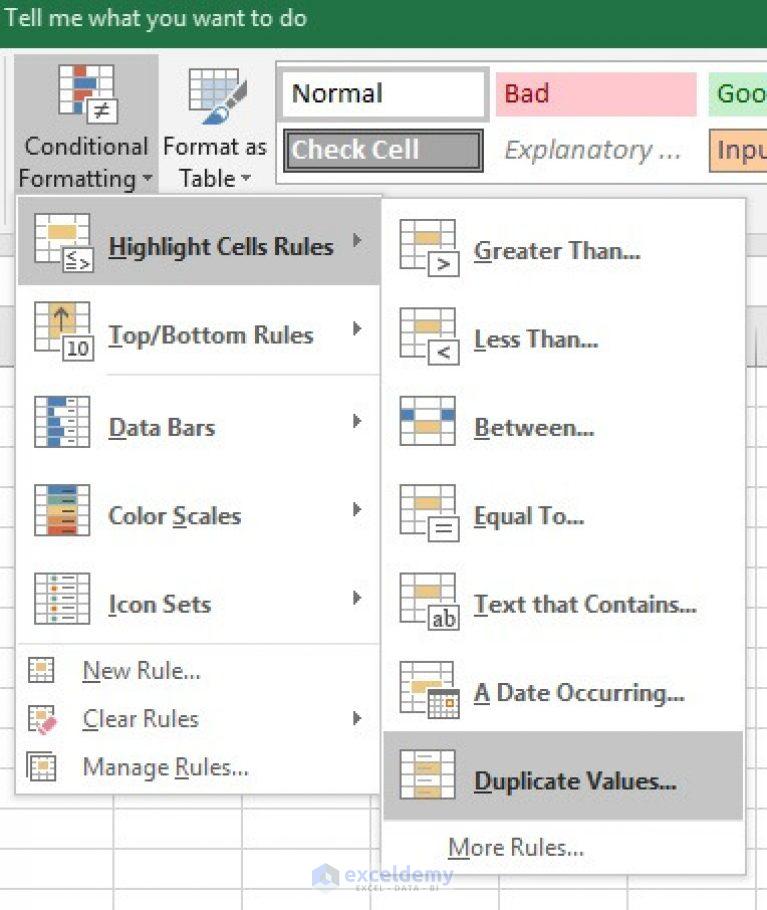The image size is (767, 910).
Task: Click the Less Than rule icon
Action: [429, 337]
